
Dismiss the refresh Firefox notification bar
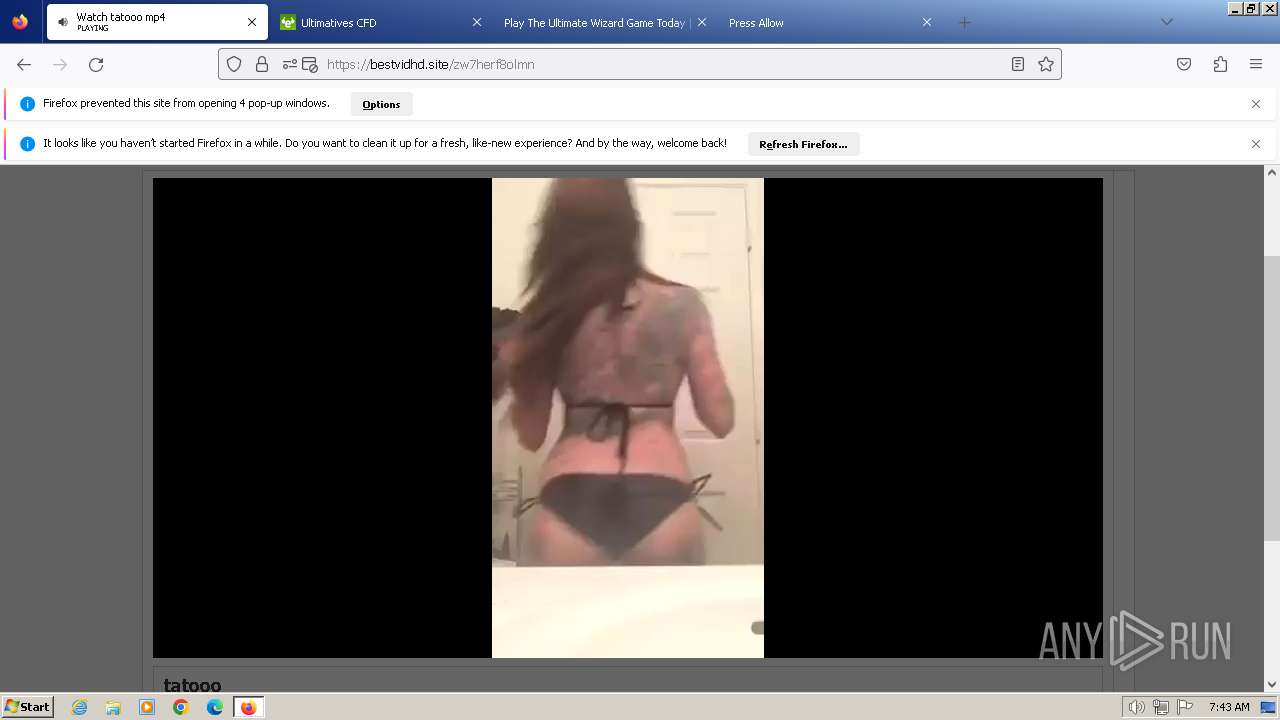[1256, 144]
